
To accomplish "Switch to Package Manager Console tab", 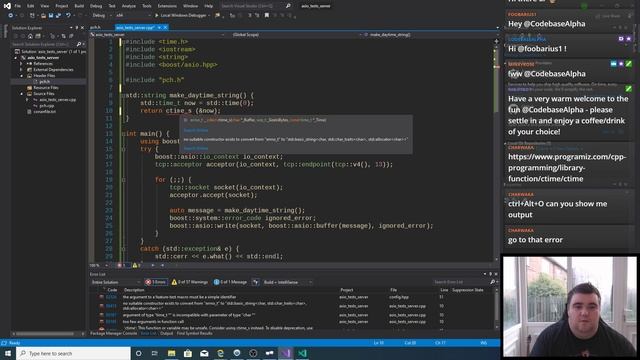I will pyautogui.click(x=113, y=333).
